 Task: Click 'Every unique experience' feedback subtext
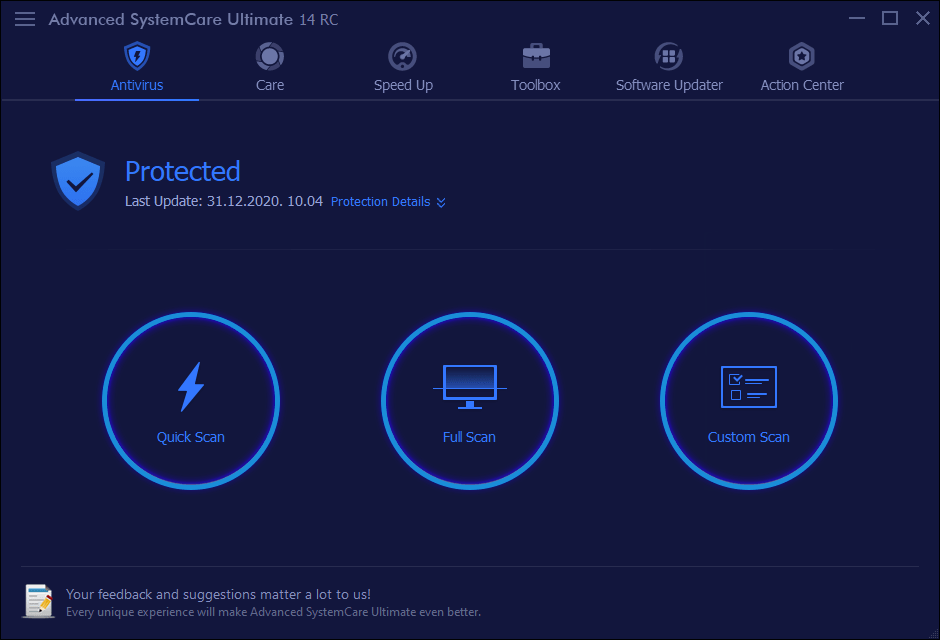(x=273, y=612)
